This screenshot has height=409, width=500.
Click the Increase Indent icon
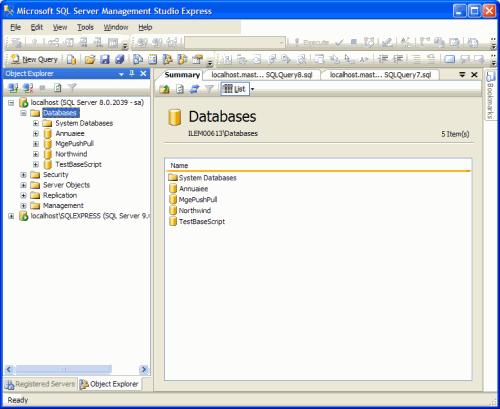tap(398, 59)
